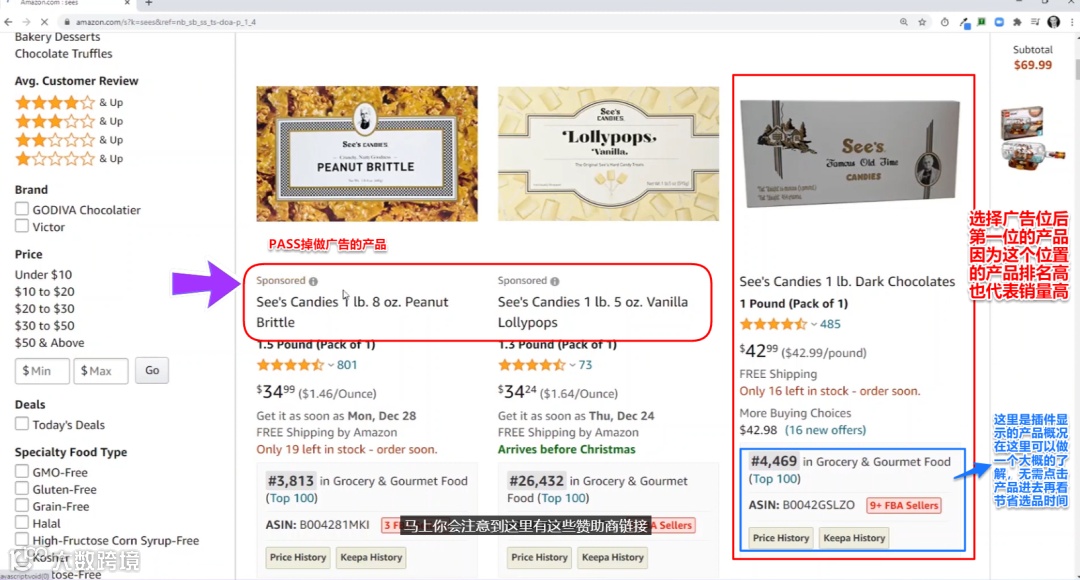Filter price Under $10
This screenshot has width=1080, height=580.
[43, 275]
